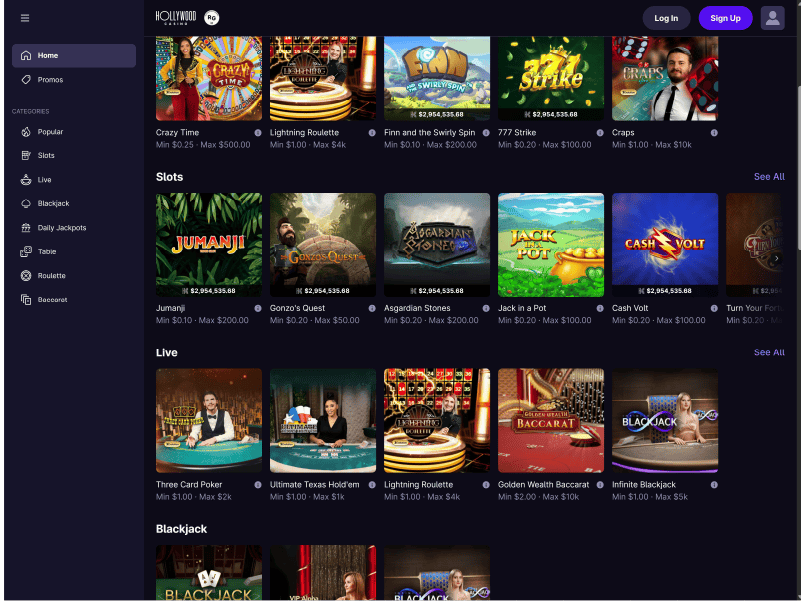Open the hamburger menu icon
Screen dimensions: 801x601
(25, 18)
